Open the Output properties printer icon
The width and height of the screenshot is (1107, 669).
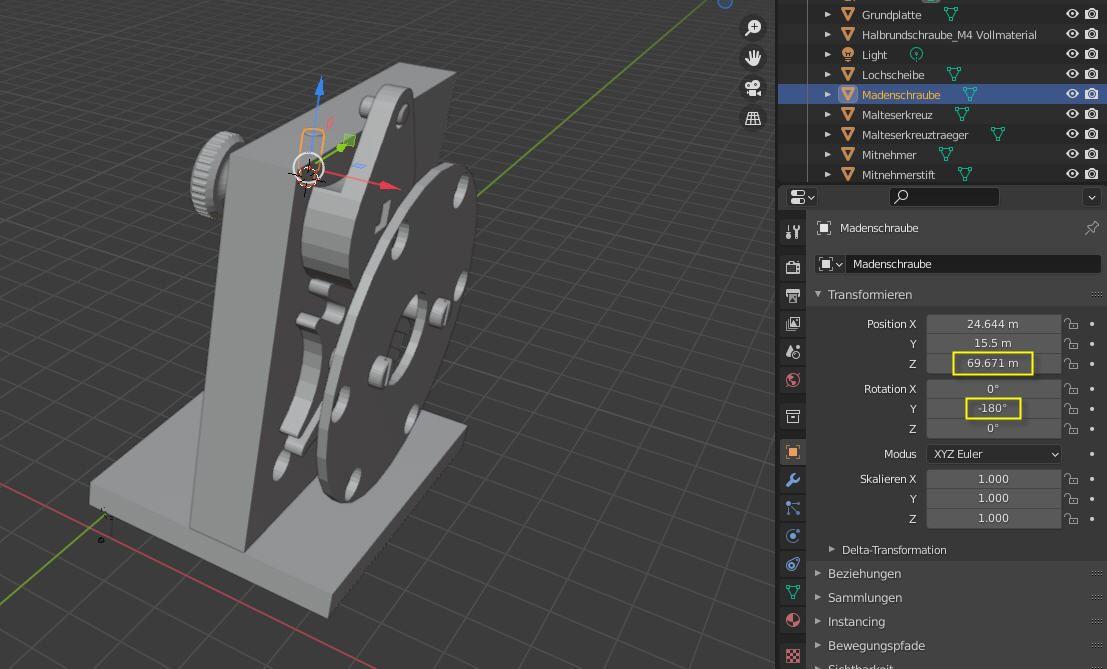click(x=793, y=295)
